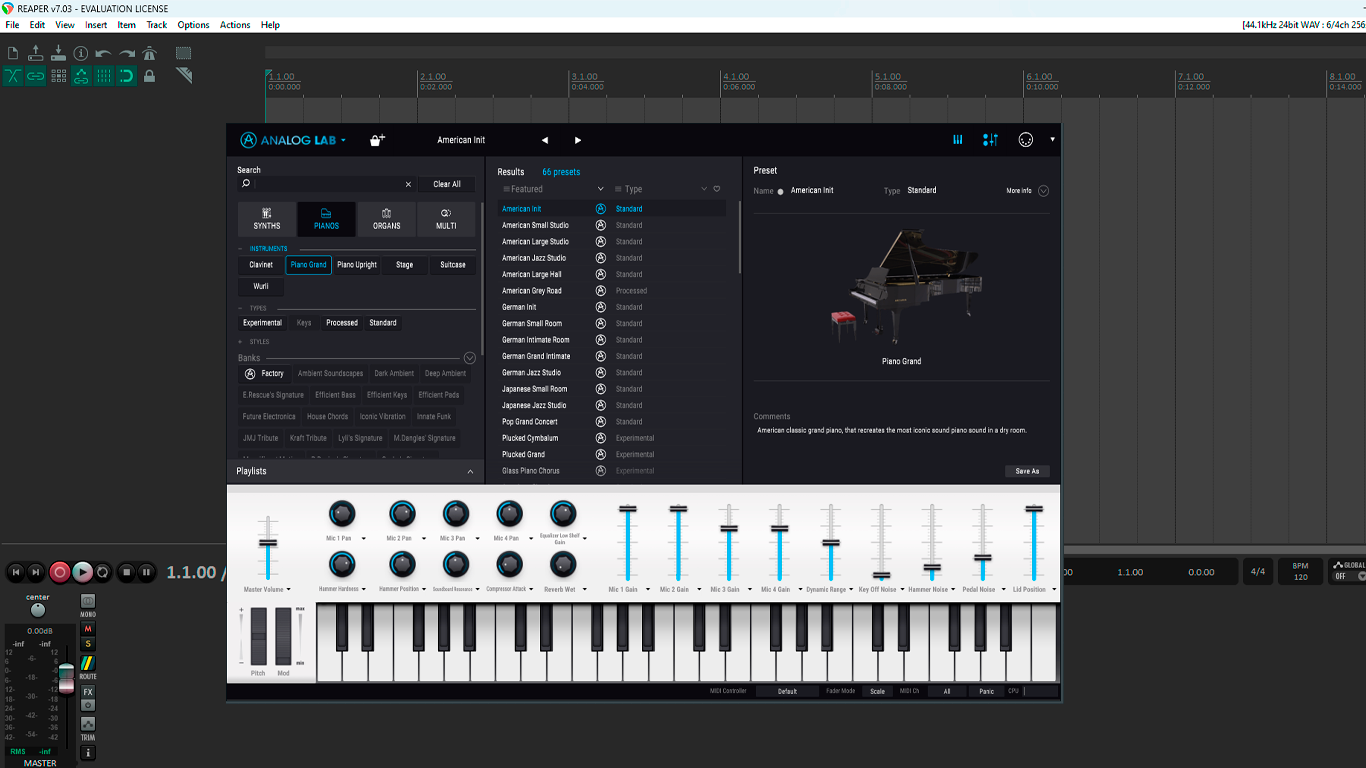Click the Undo arrow icon
This screenshot has height=768, width=1366.
pyautogui.click(x=104, y=53)
